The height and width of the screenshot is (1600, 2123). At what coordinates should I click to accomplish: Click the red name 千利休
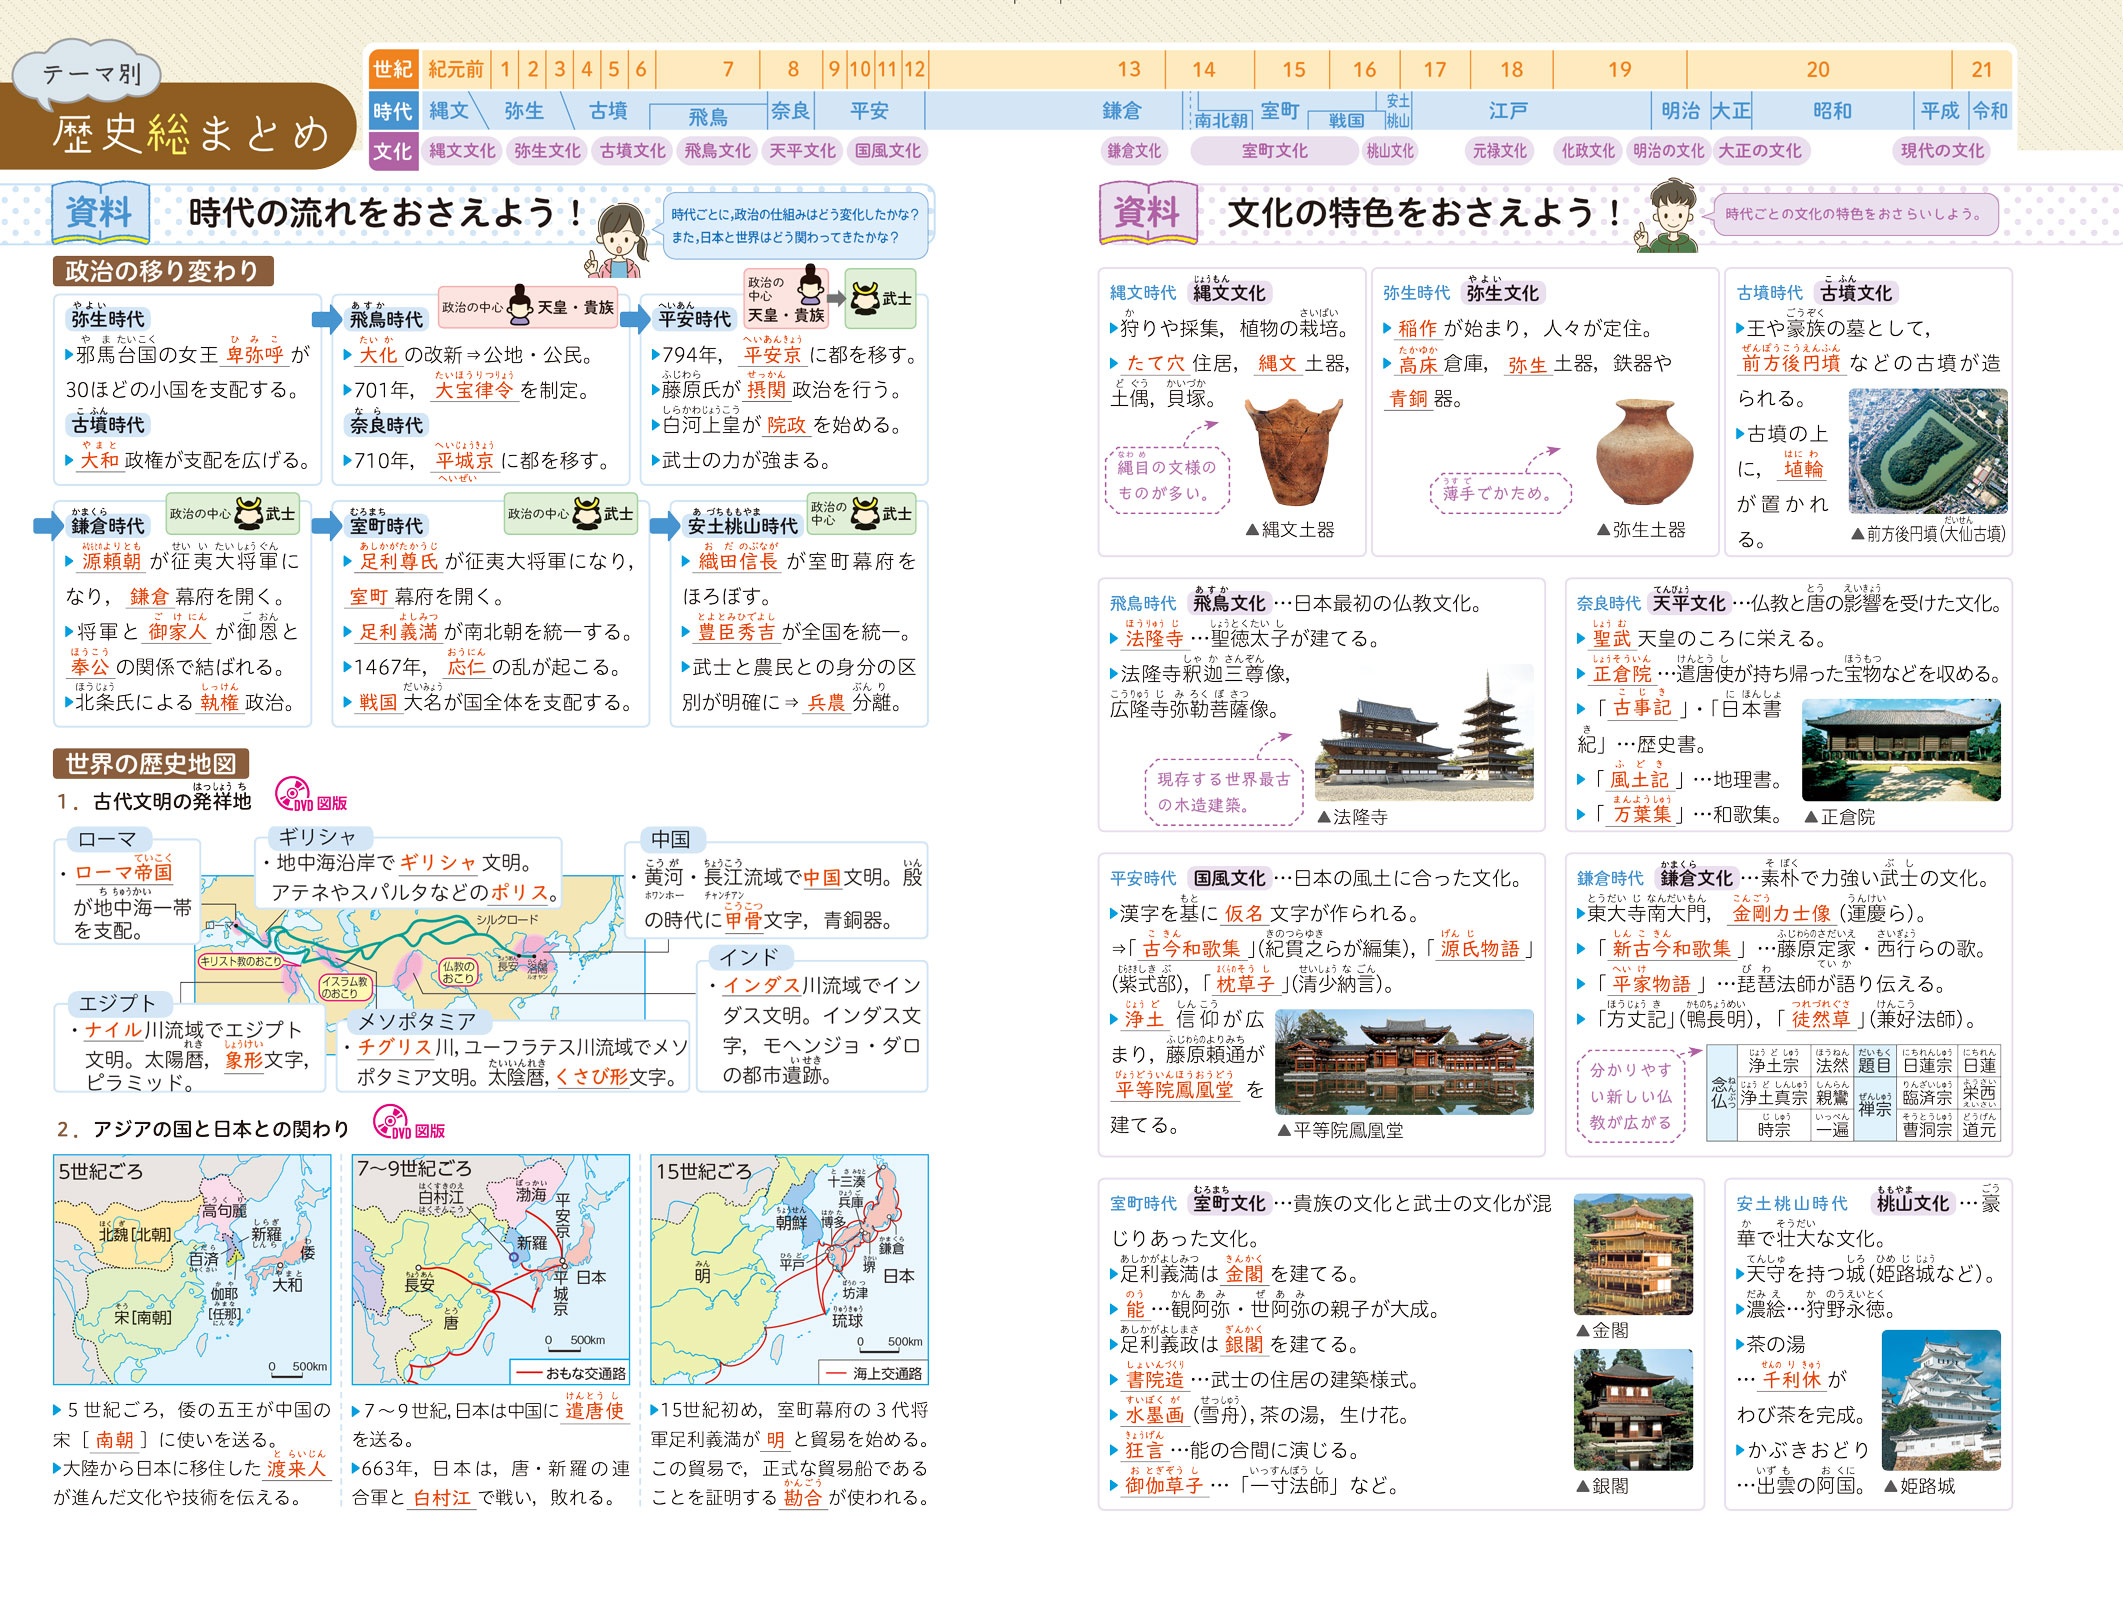[x=1791, y=1380]
